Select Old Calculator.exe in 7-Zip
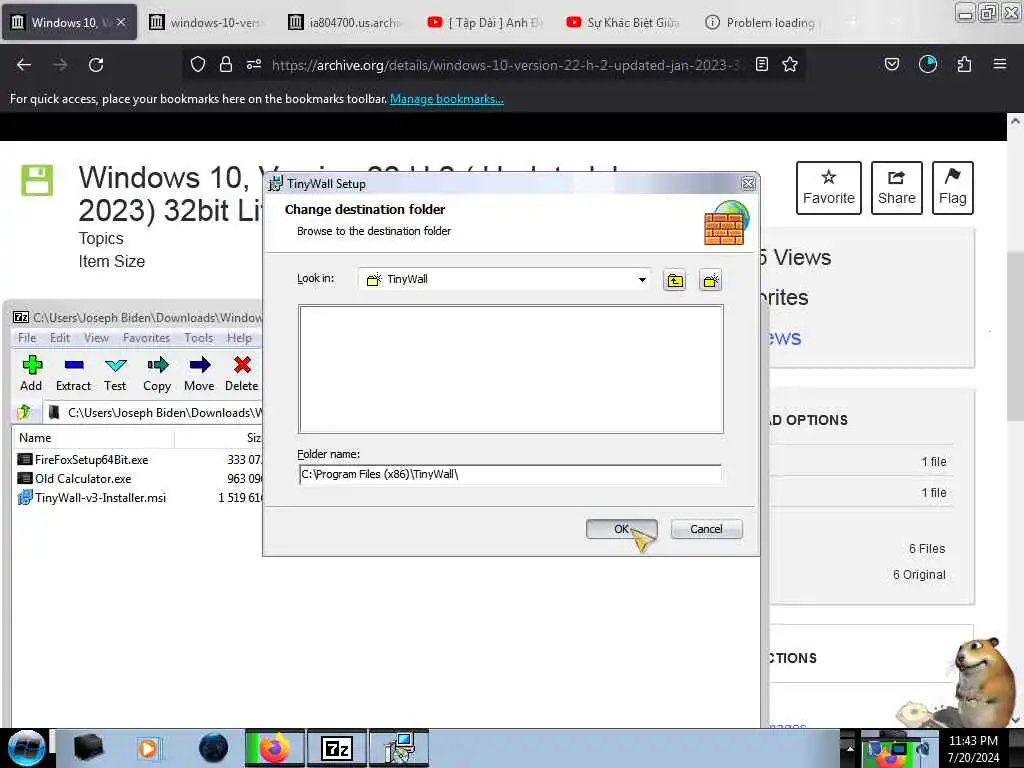Image resolution: width=1024 pixels, height=768 pixels. click(83, 479)
